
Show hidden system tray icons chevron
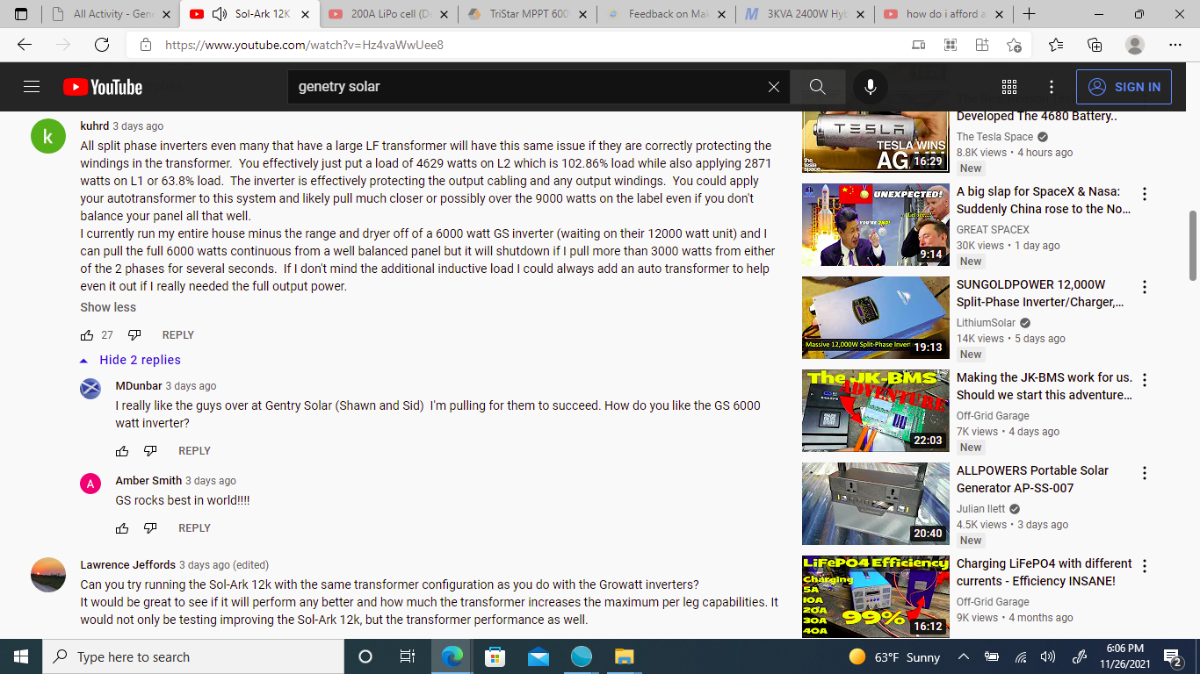(963, 657)
